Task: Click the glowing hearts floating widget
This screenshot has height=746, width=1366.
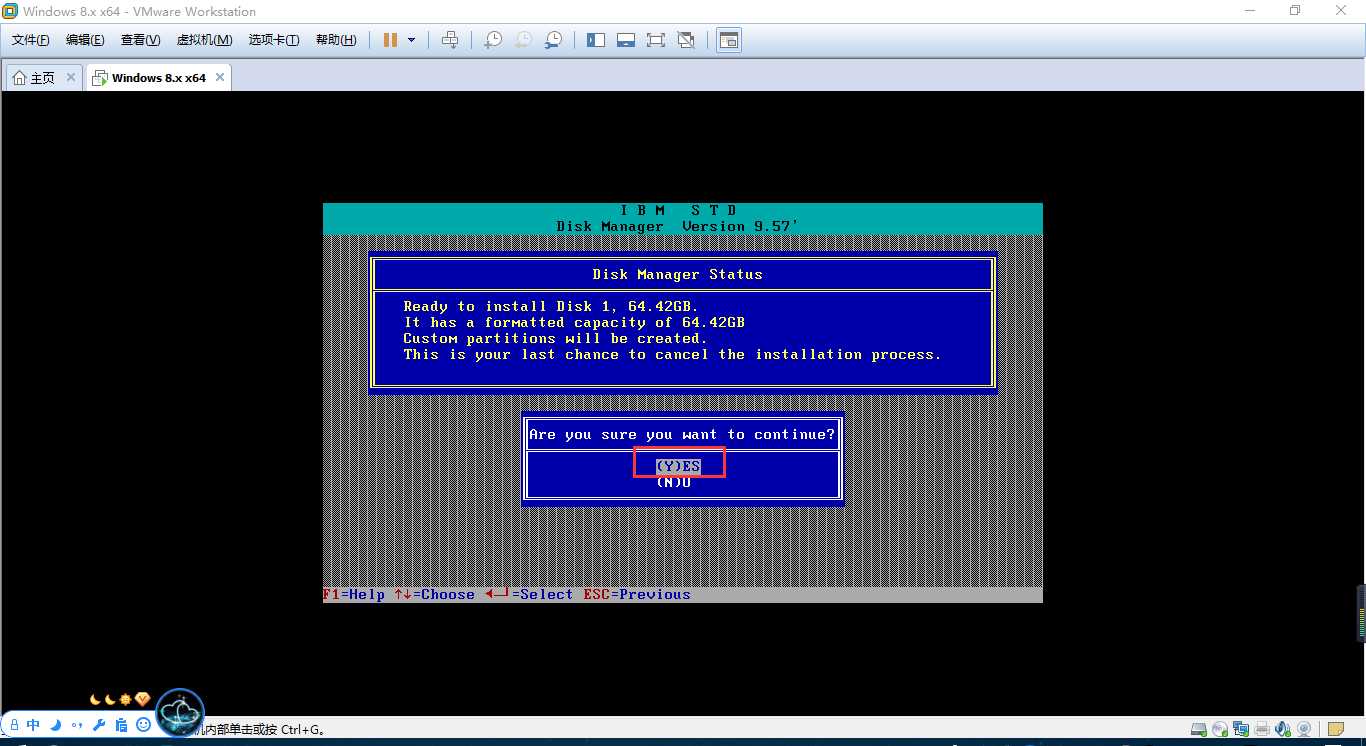Action: tap(180, 712)
